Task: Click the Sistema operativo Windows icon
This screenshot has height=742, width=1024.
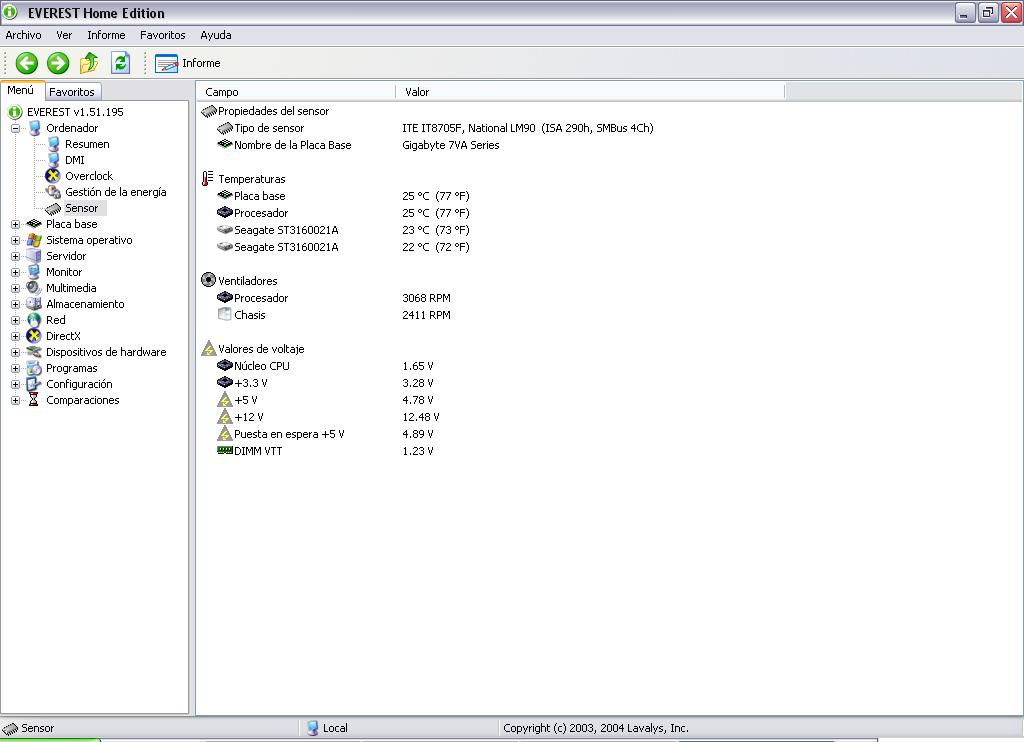Action: click(x=34, y=240)
